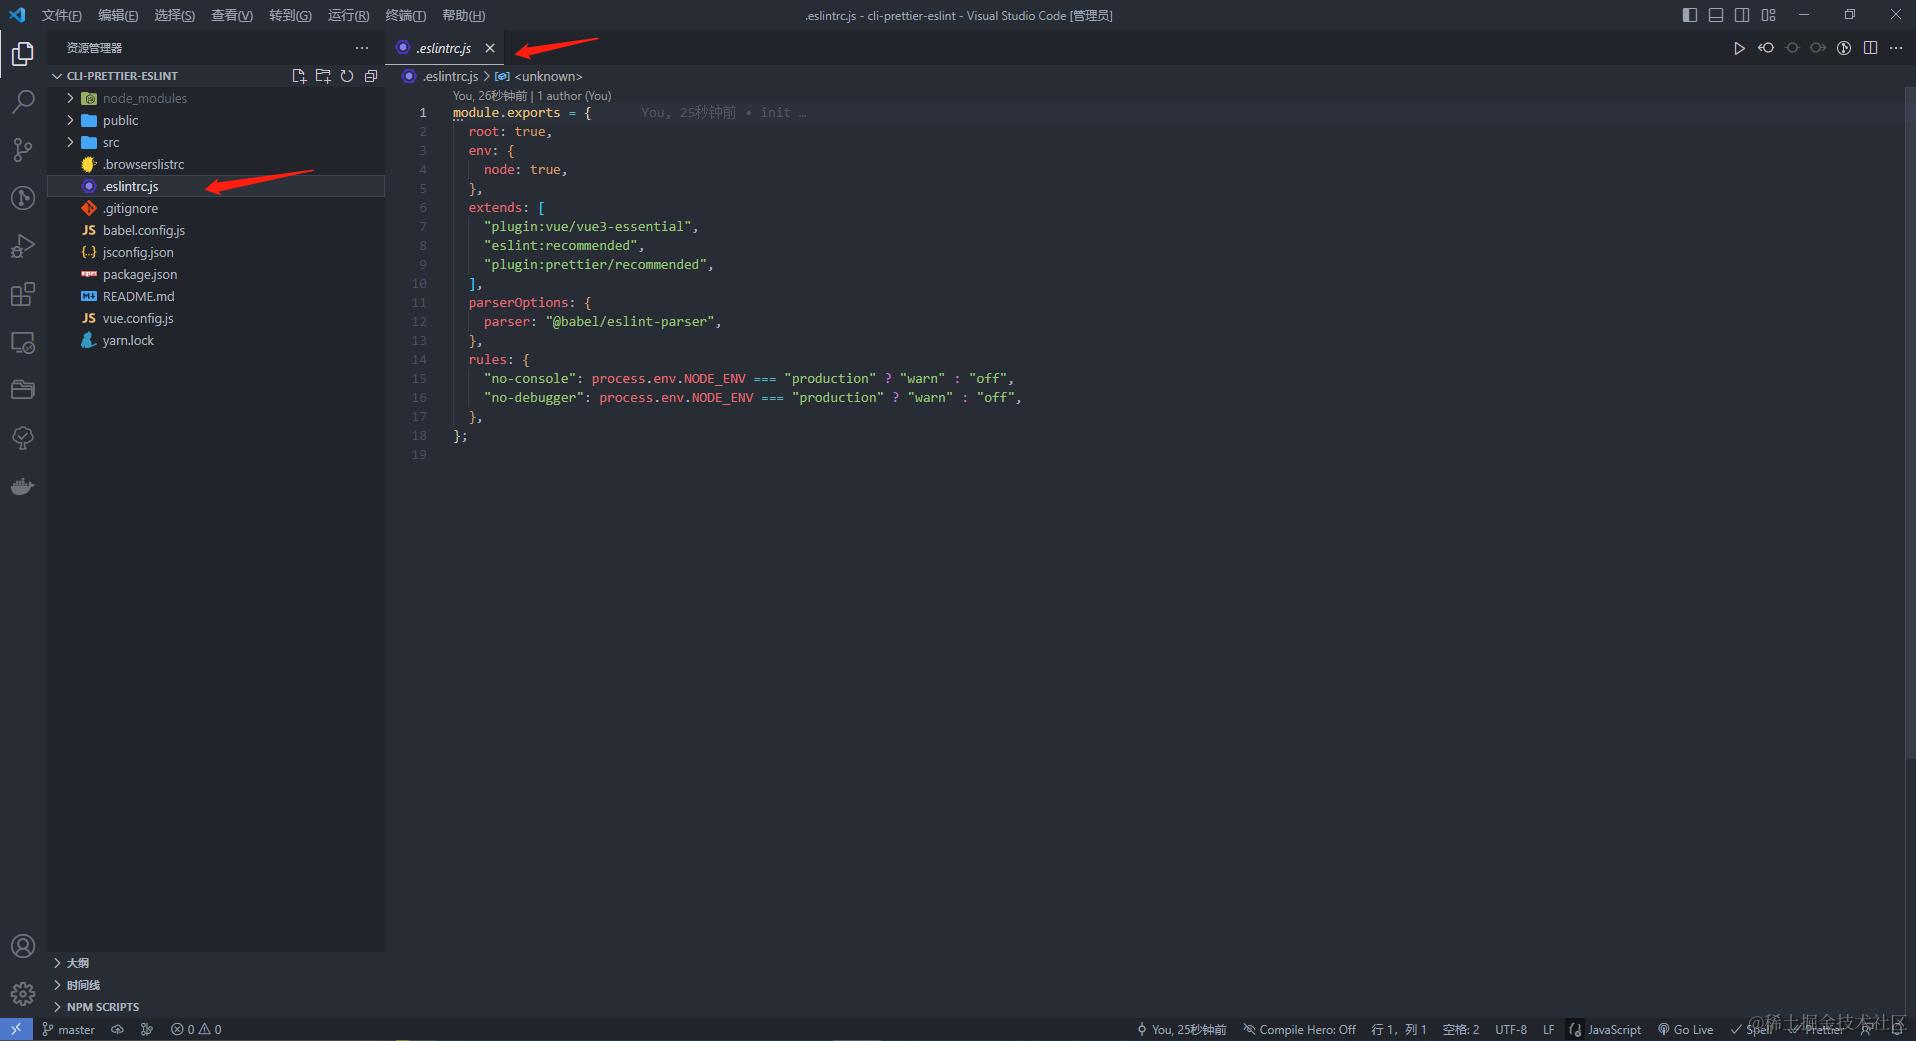Create a new folder in the explorer
Screen dimensions: 1916x1041
(322, 76)
